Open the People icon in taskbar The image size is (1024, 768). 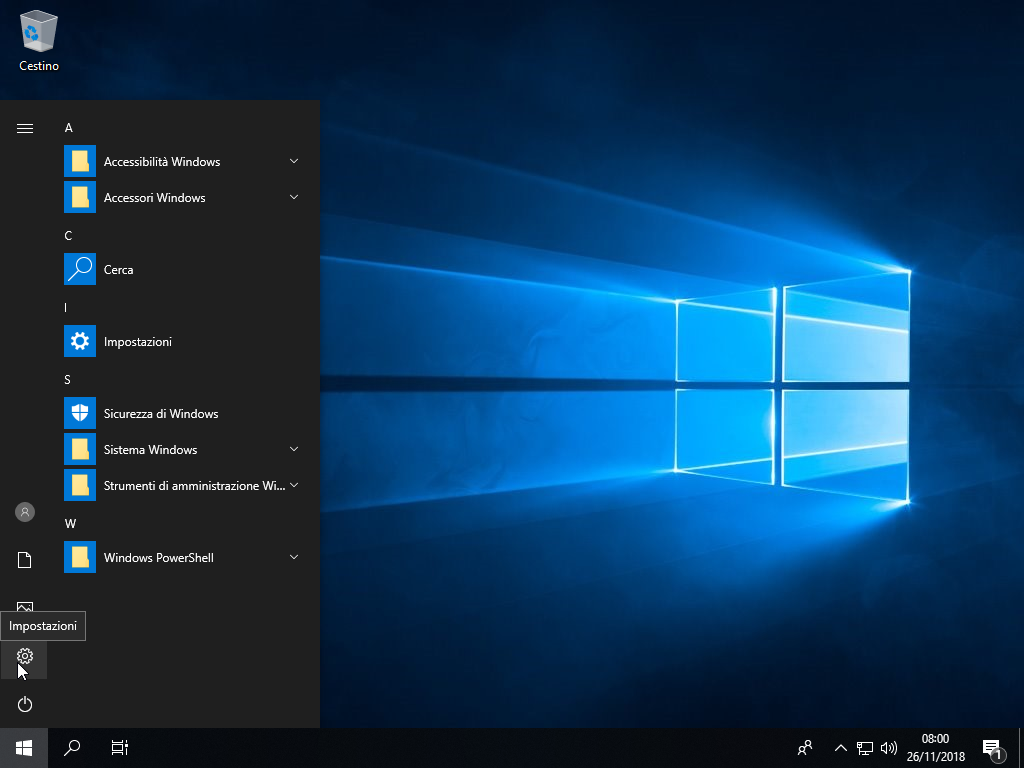click(x=805, y=748)
